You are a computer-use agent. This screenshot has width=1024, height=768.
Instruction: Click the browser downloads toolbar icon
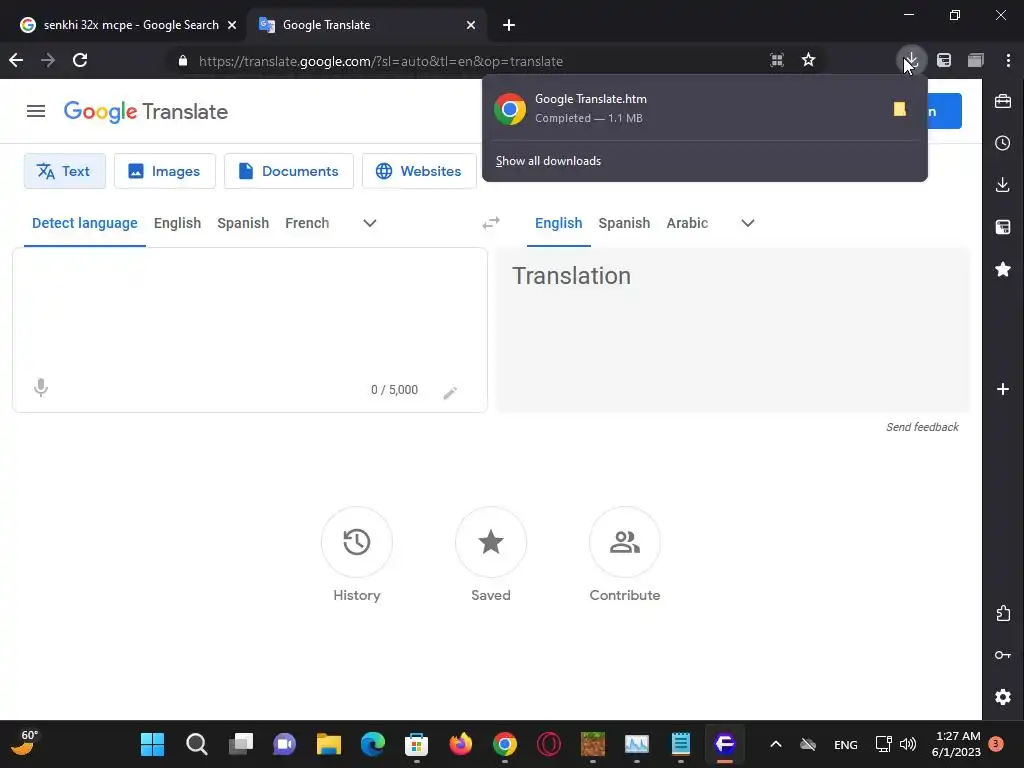click(x=910, y=60)
